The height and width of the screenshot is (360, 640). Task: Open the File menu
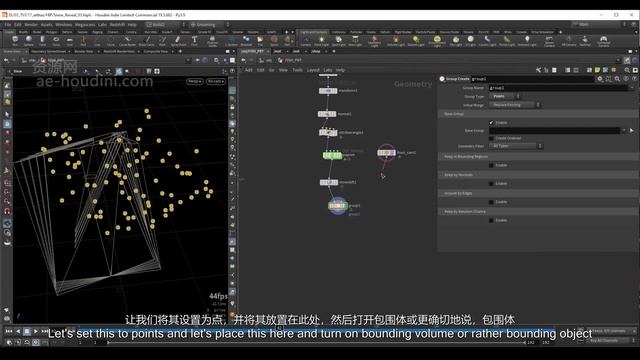(x=8, y=25)
